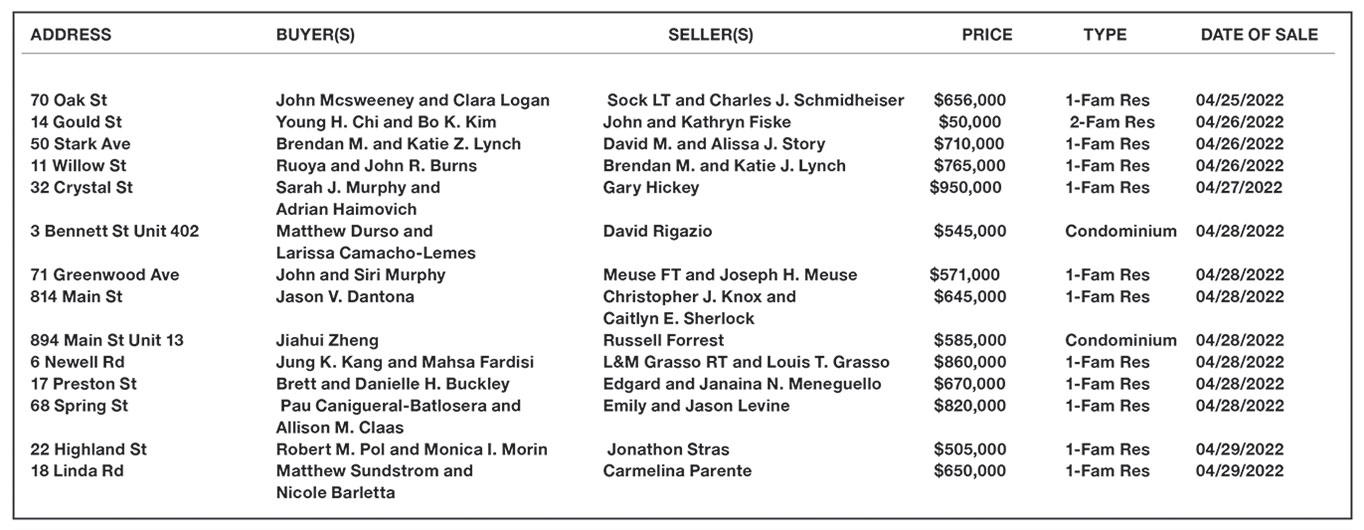The height and width of the screenshot is (530, 1364).
Task: Select seller Carmelina Parente
Action: (677, 471)
